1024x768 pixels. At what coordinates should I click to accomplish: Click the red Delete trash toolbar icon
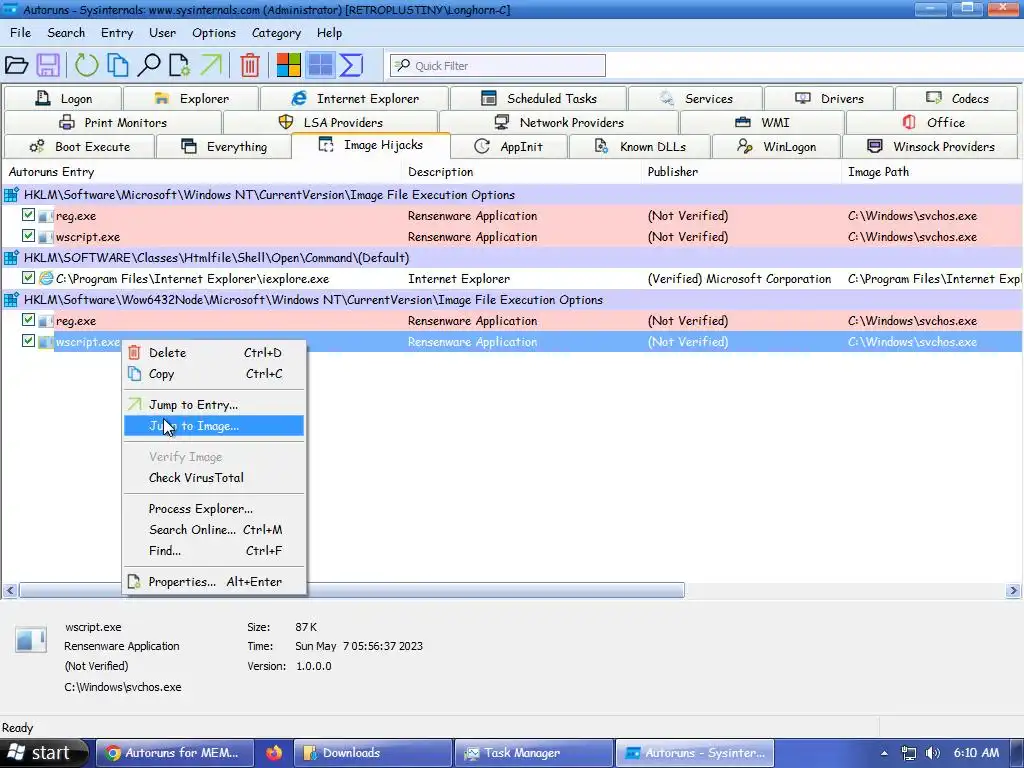click(x=249, y=65)
